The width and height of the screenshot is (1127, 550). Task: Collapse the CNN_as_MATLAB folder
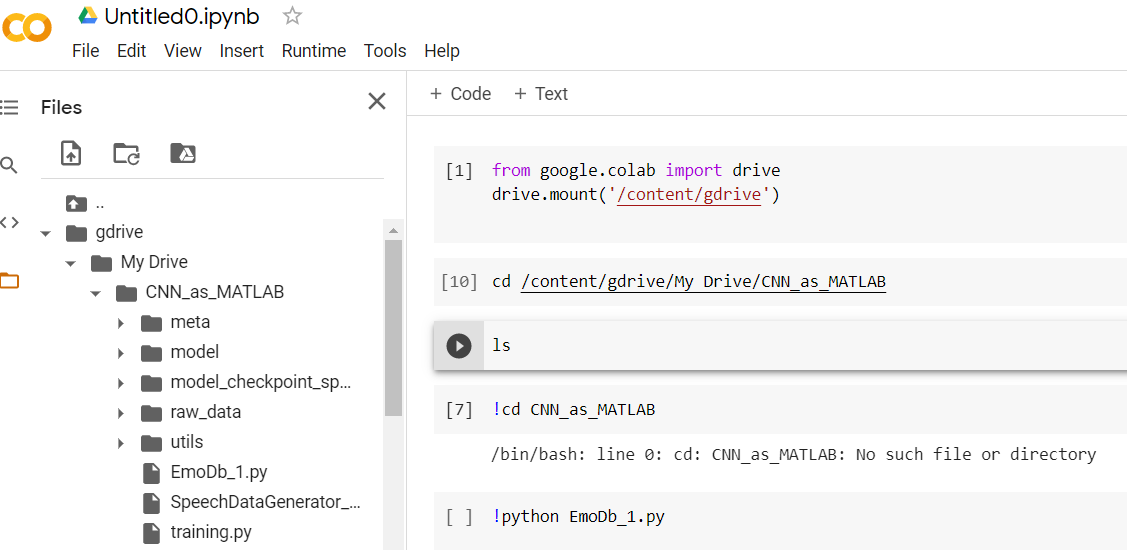click(x=96, y=293)
